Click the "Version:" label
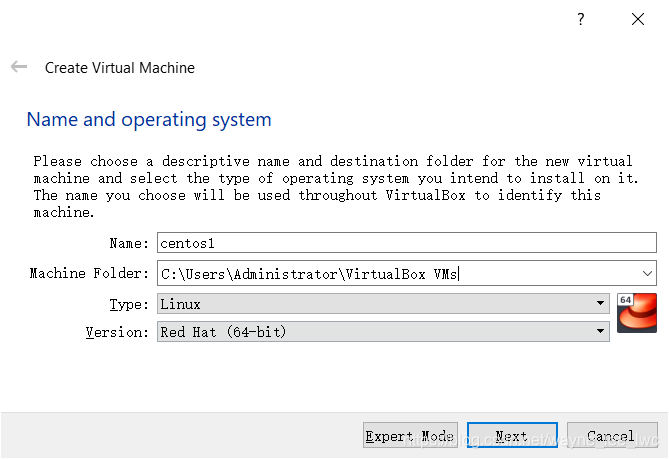The width and height of the screenshot is (669, 459). pyautogui.click(x=117, y=332)
